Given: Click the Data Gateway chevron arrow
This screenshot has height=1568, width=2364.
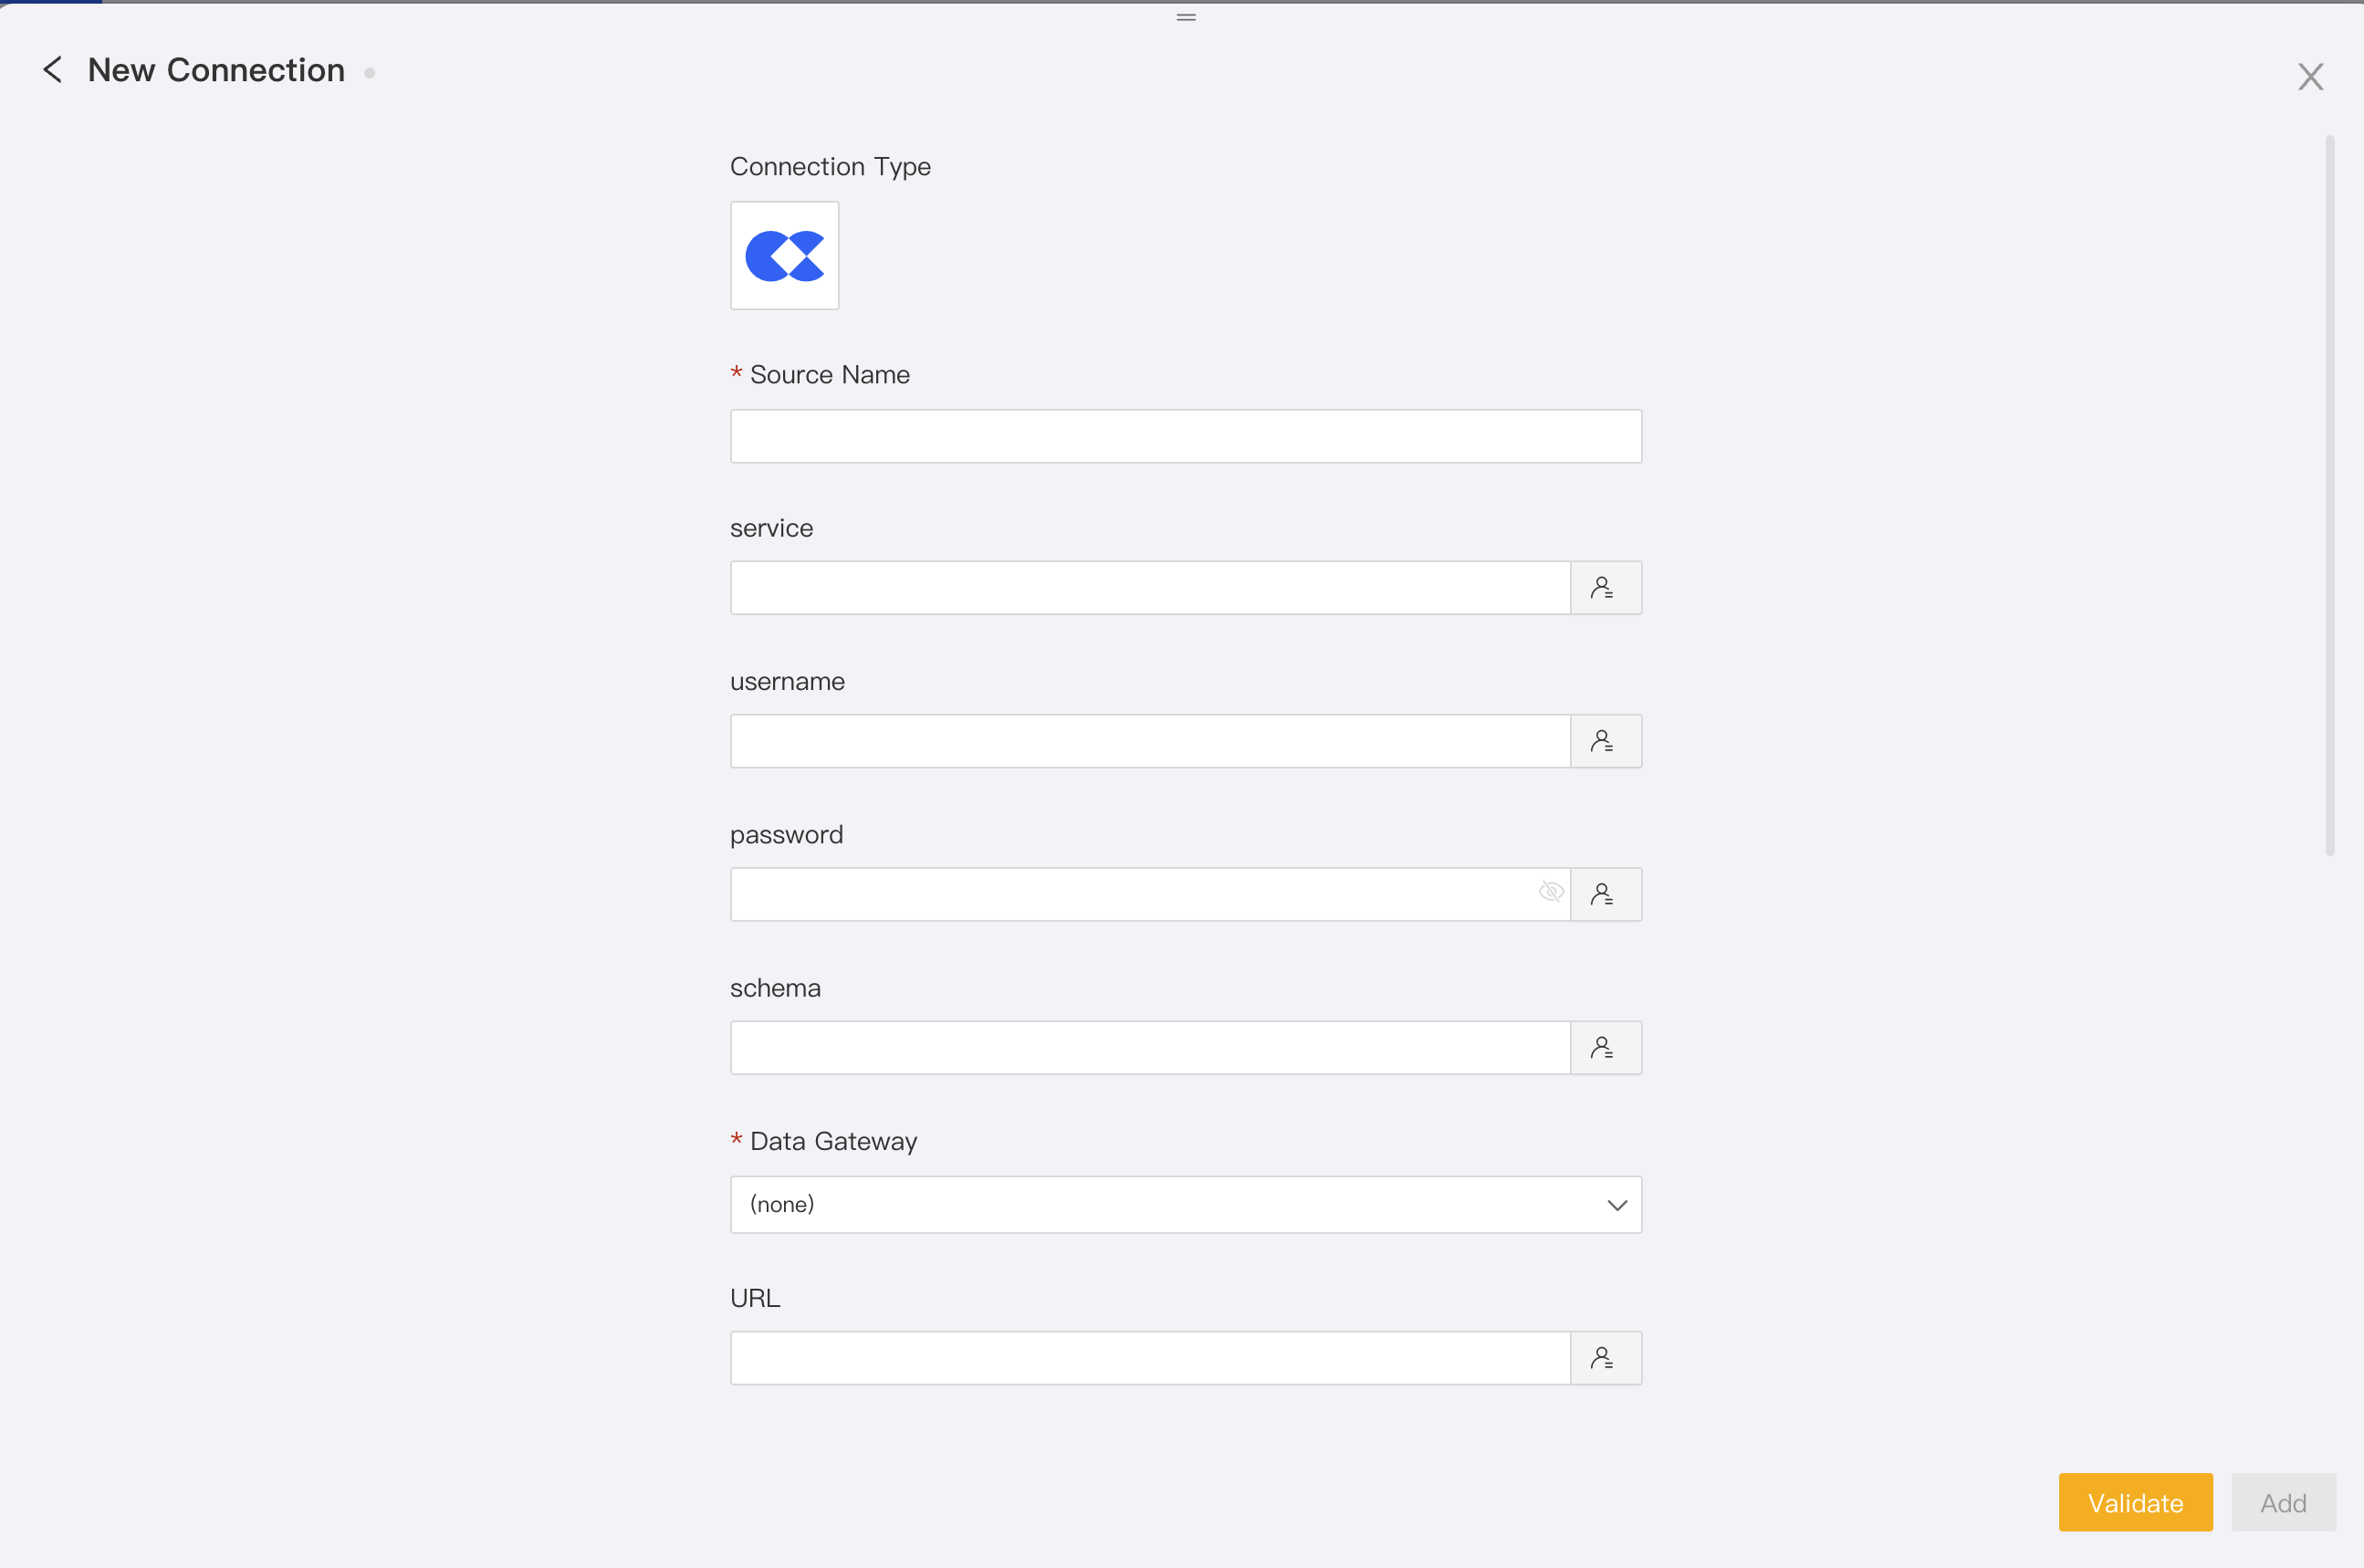Looking at the screenshot, I should [1616, 1205].
